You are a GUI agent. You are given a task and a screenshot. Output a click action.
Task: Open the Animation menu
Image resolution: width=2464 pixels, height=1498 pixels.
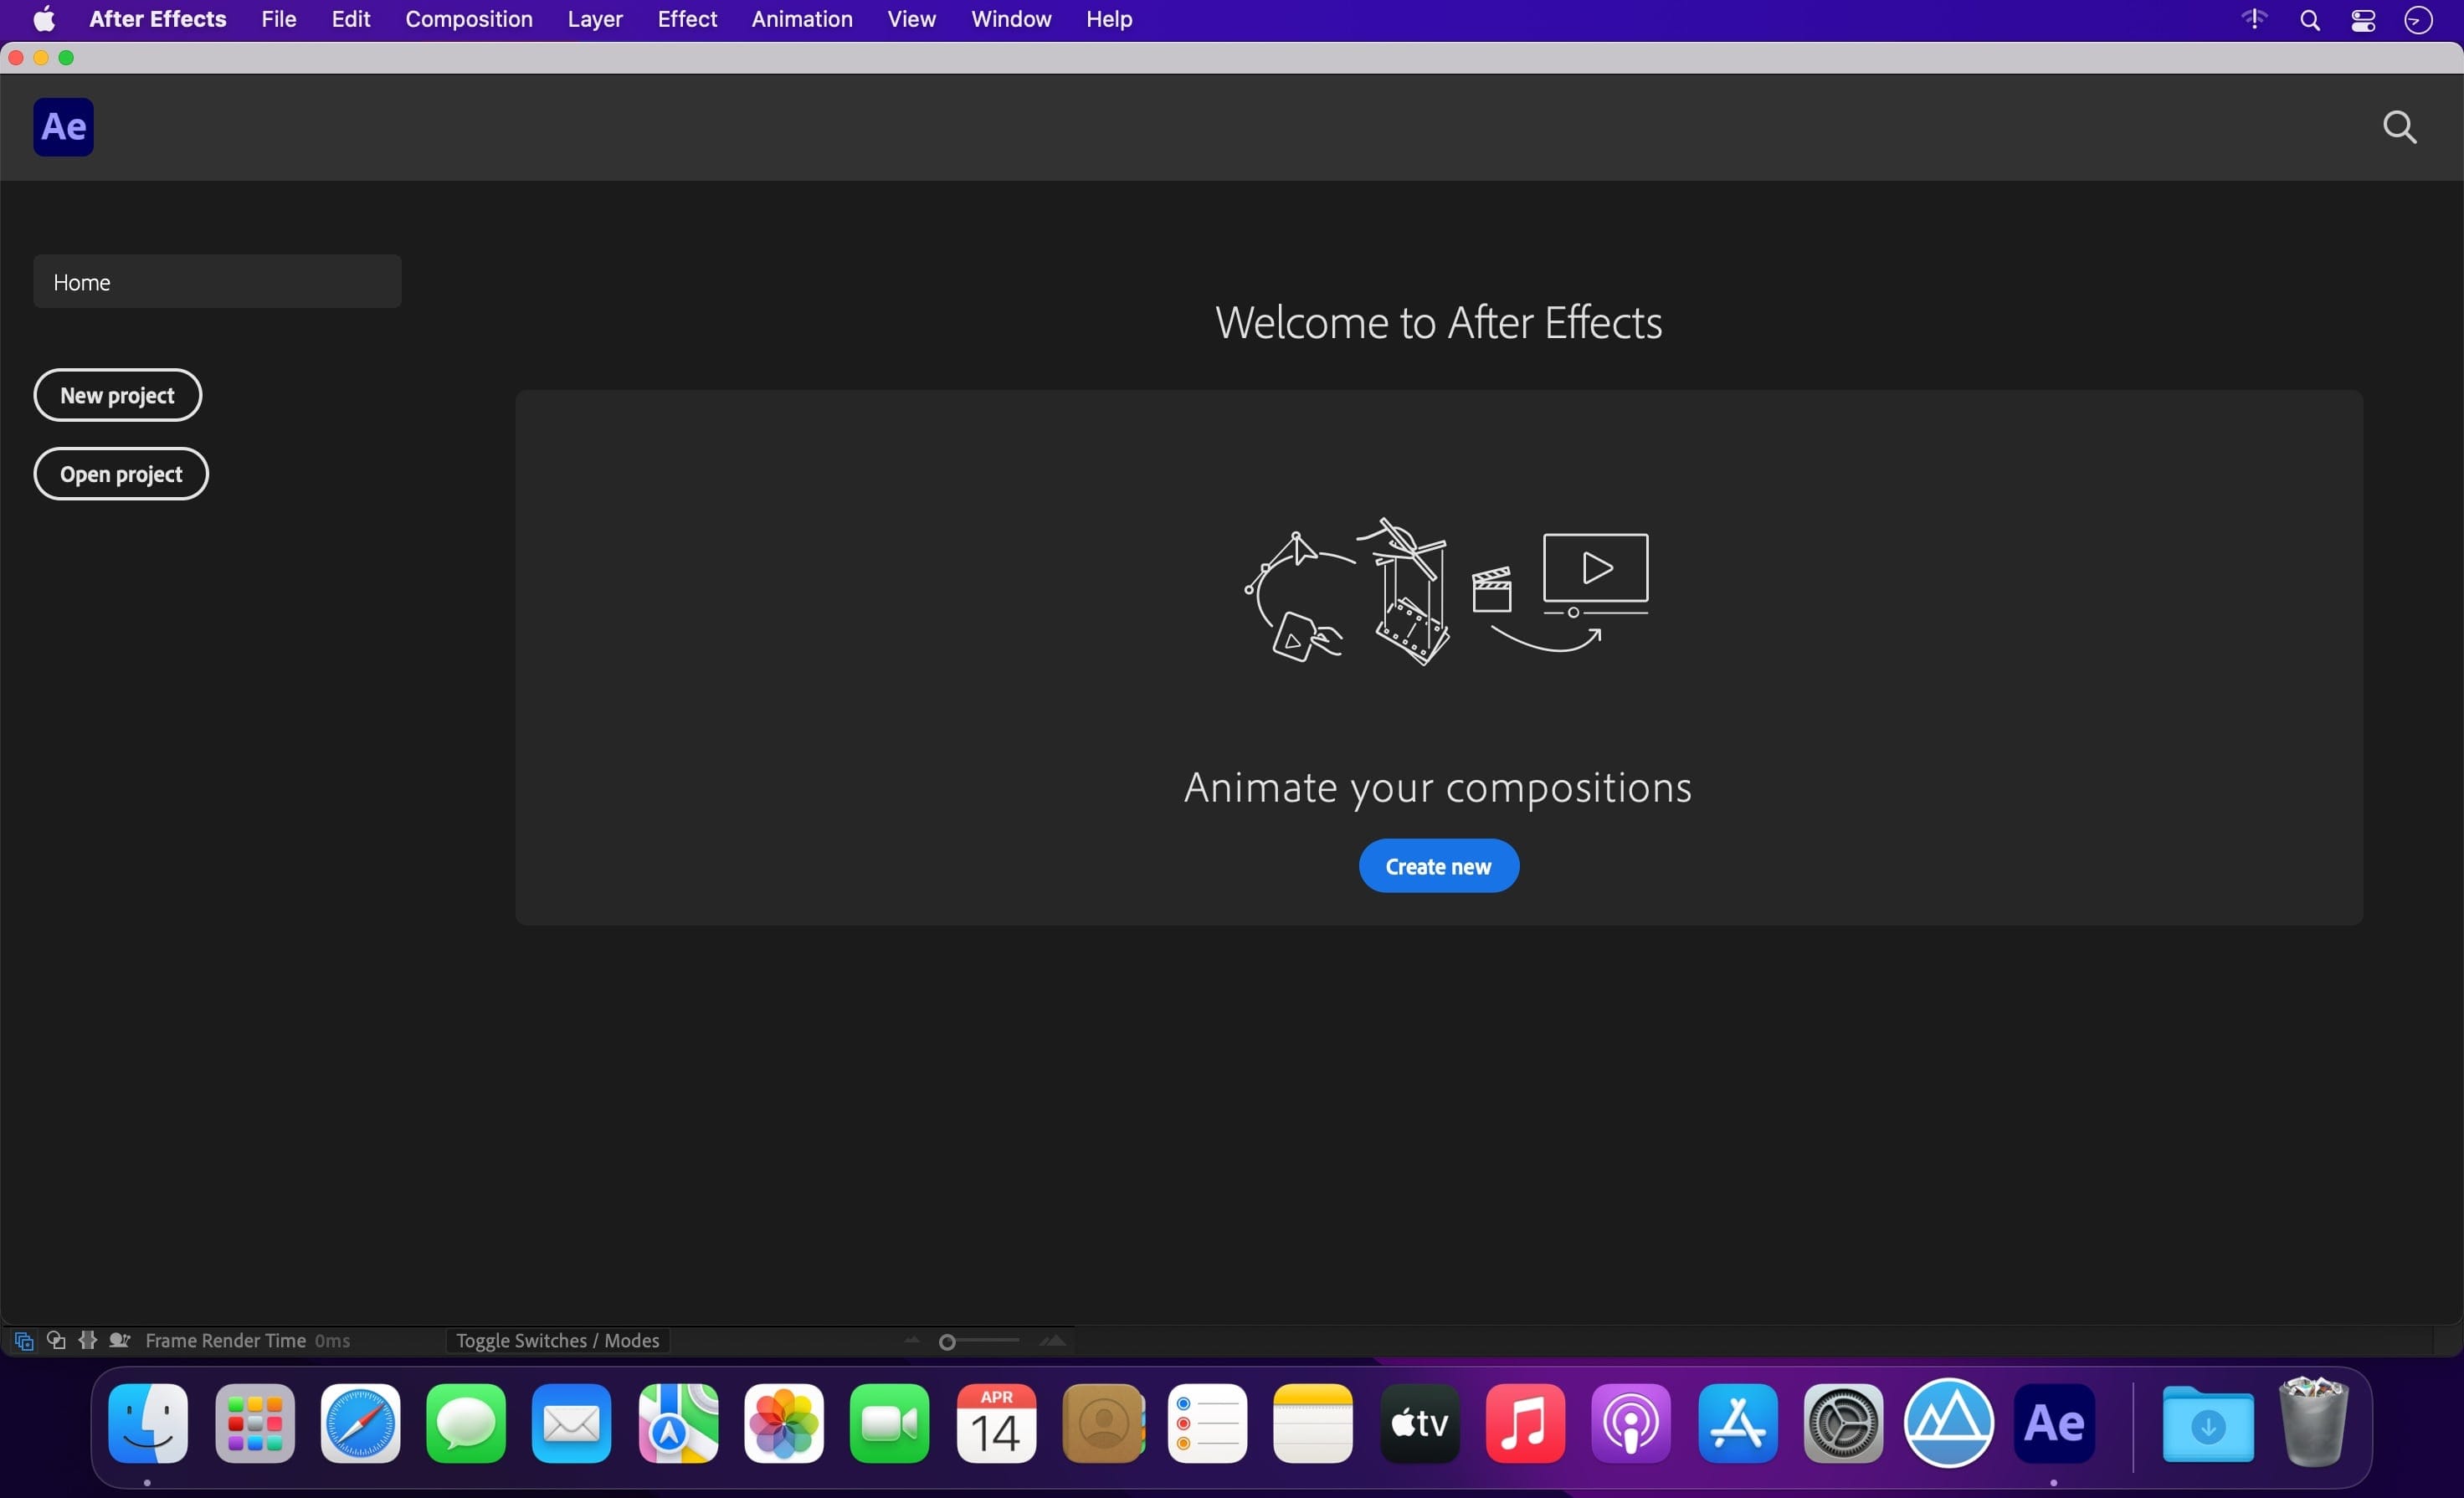[801, 21]
